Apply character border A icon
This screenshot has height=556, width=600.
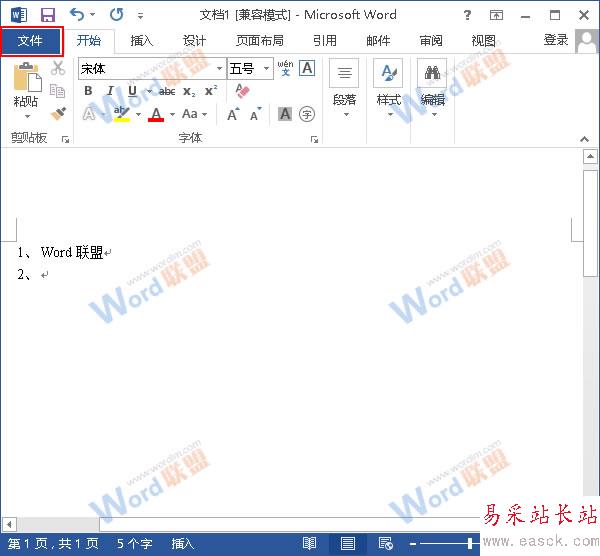coord(307,68)
